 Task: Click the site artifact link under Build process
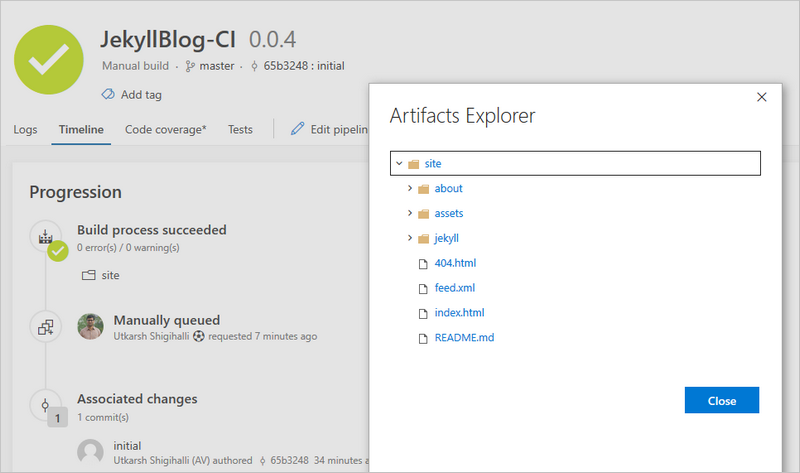tap(110, 276)
